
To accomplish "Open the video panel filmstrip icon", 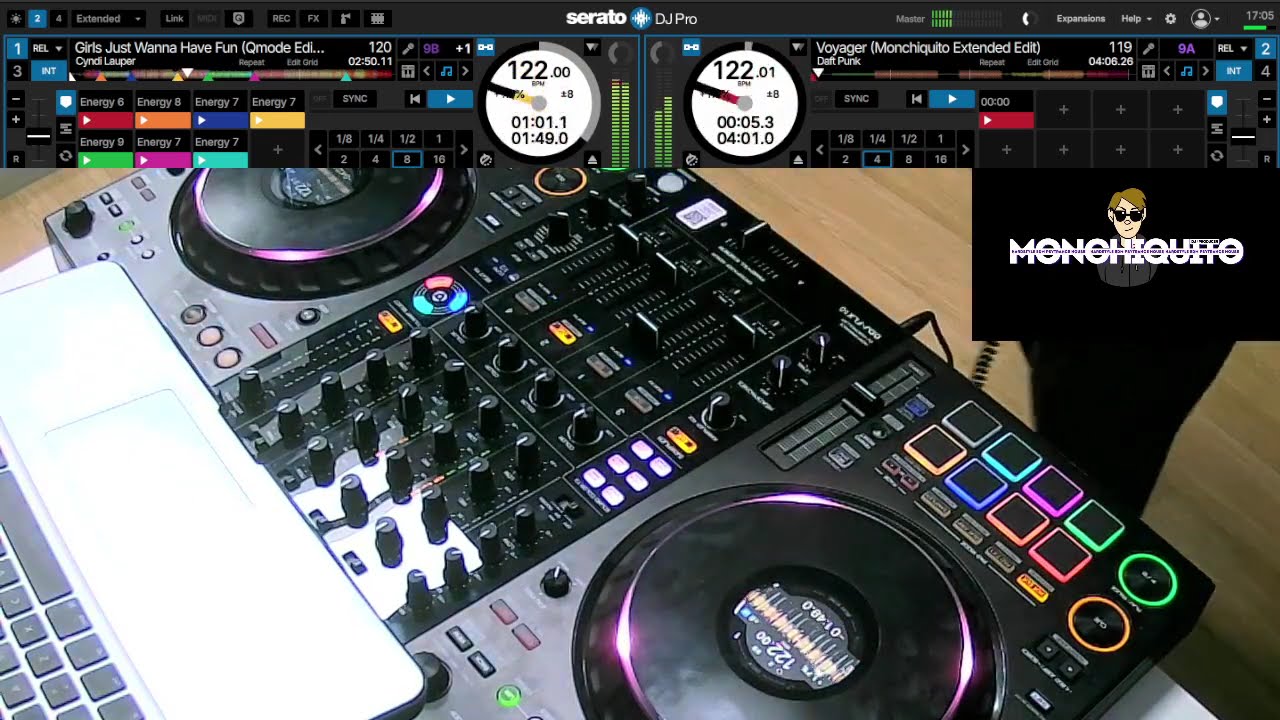I will pyautogui.click(x=377, y=18).
